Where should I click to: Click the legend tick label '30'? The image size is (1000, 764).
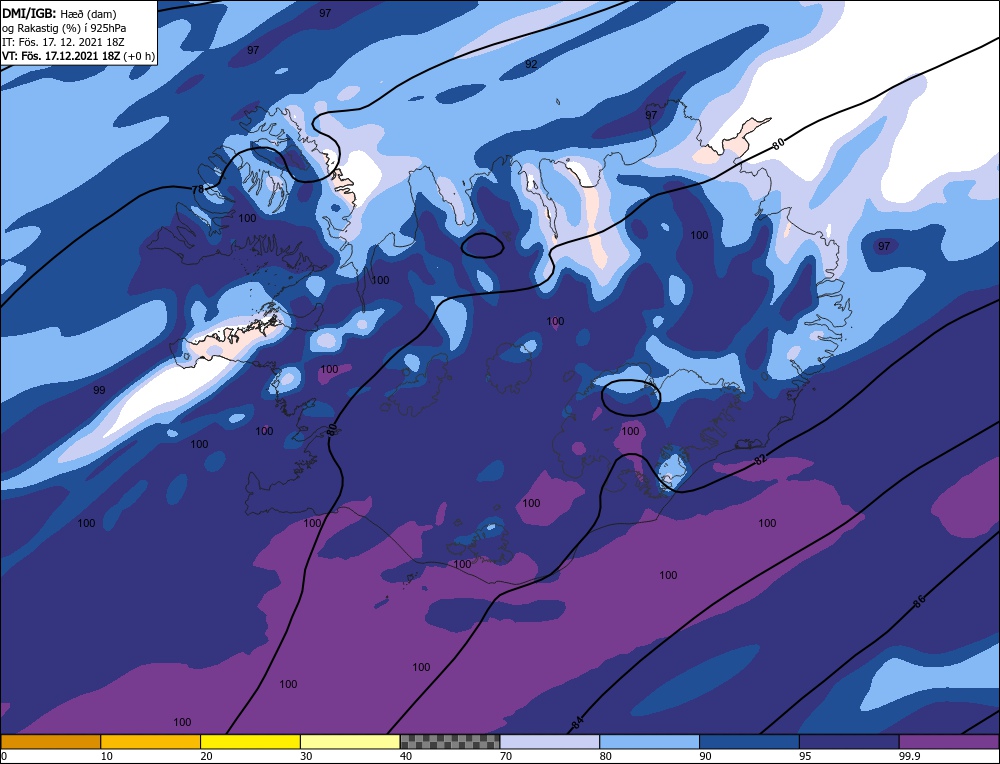click(x=306, y=756)
